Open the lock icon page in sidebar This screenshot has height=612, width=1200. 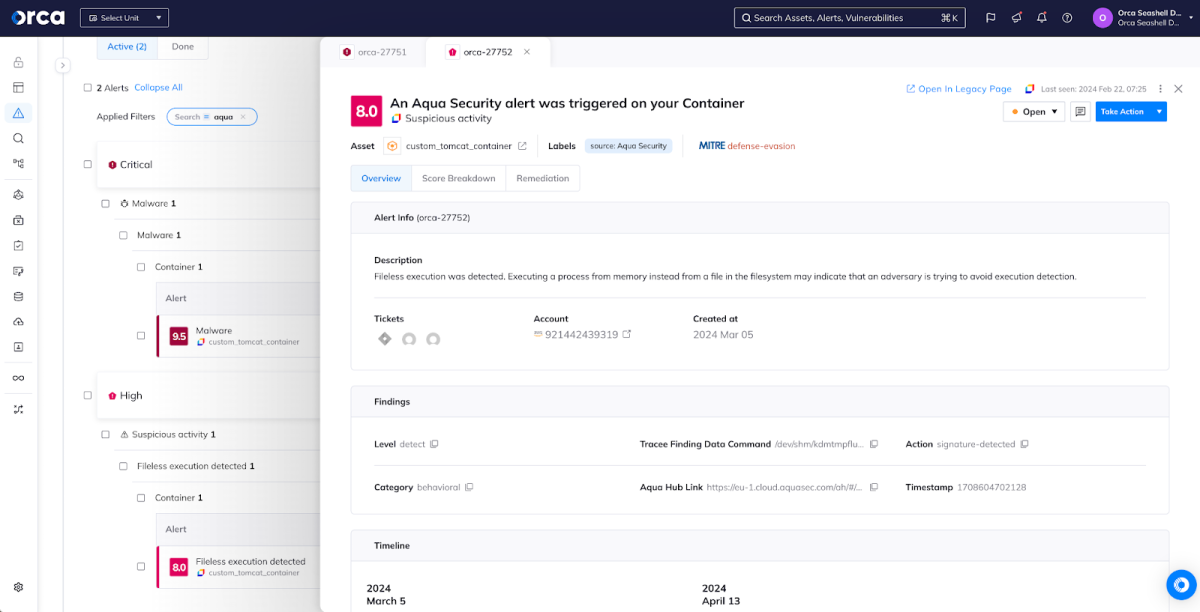tap(18, 62)
